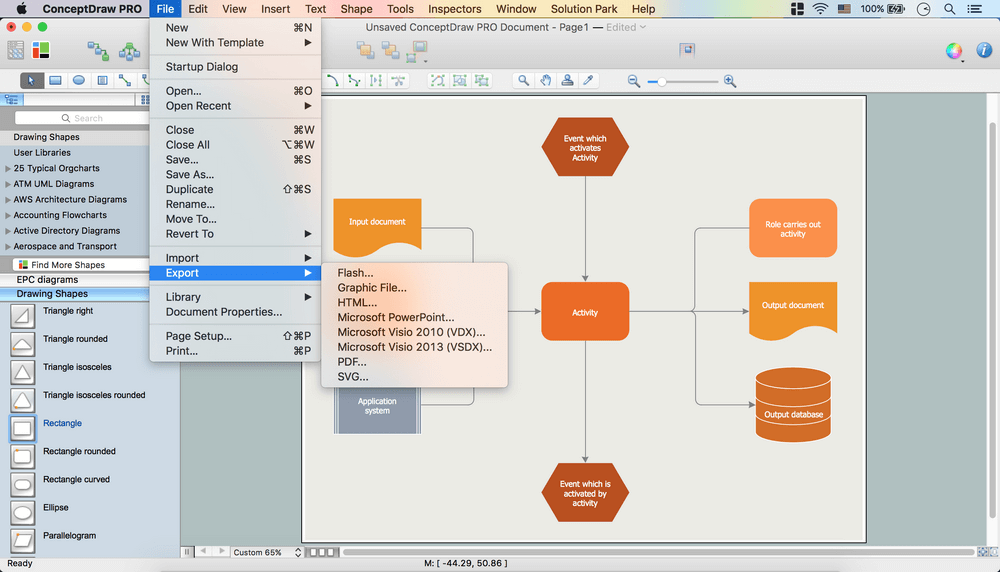
Task: Select the pointer arrow tool
Action: 31,80
